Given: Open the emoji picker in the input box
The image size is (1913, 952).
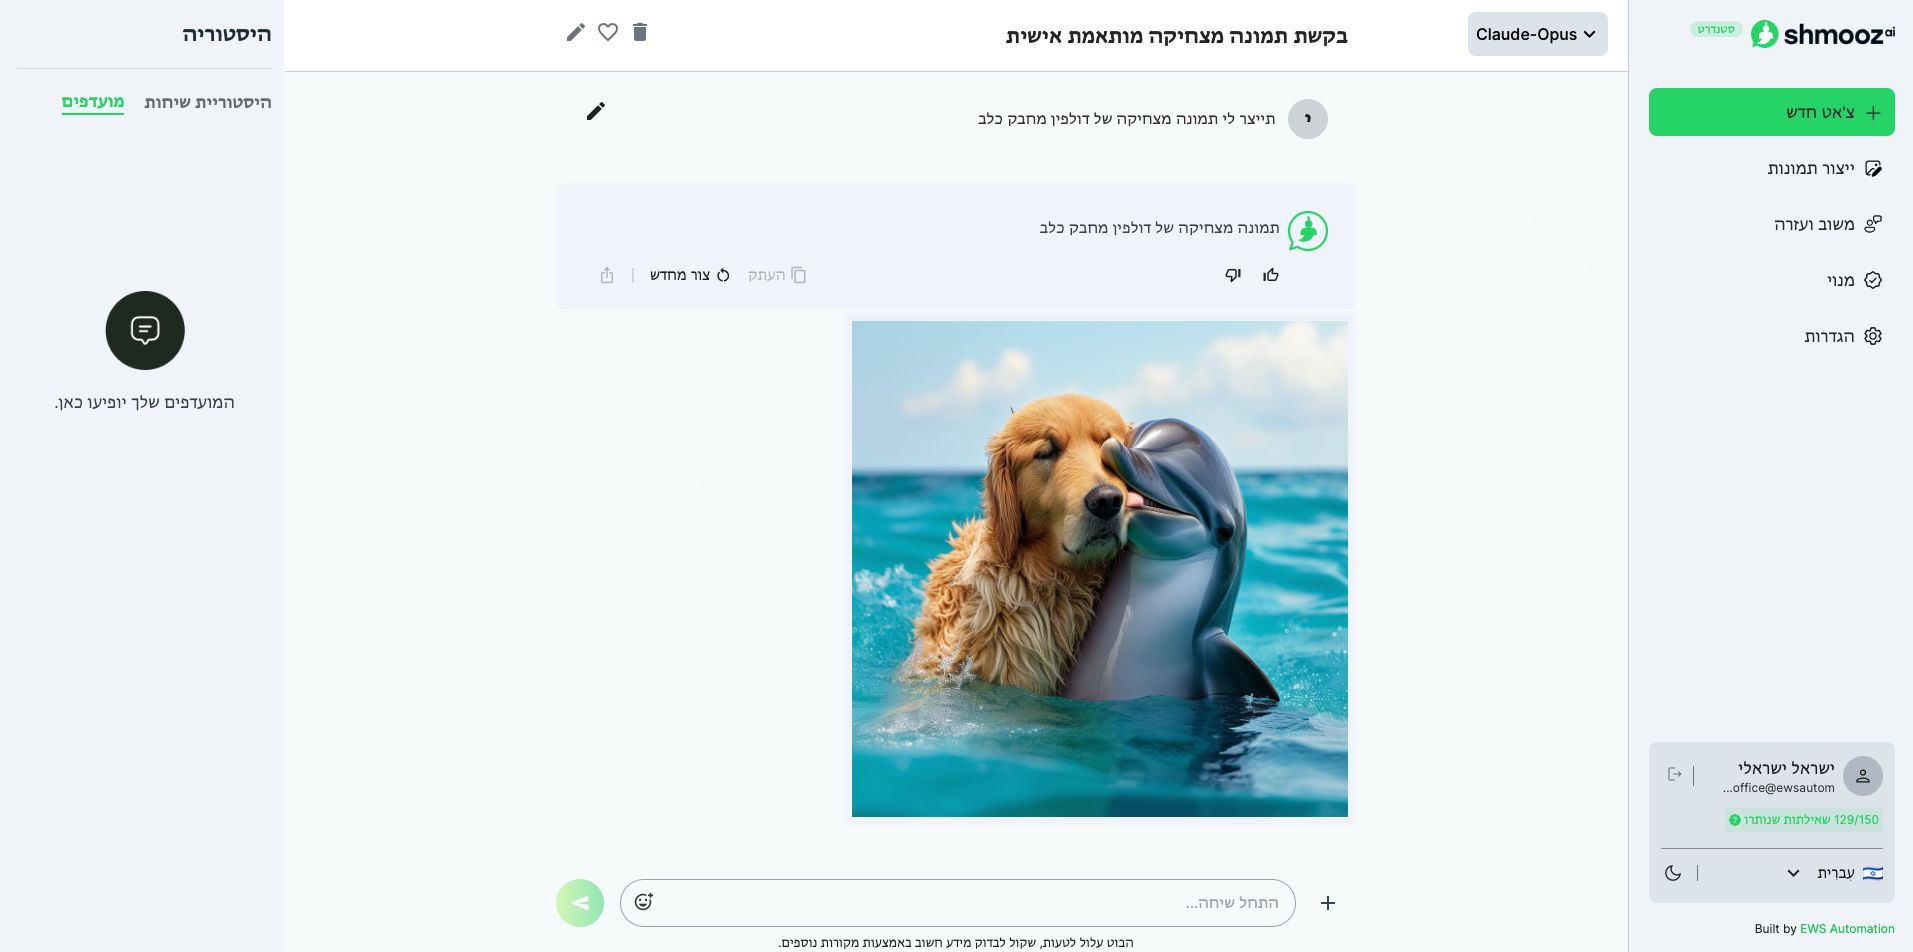Looking at the screenshot, I should click(x=643, y=902).
